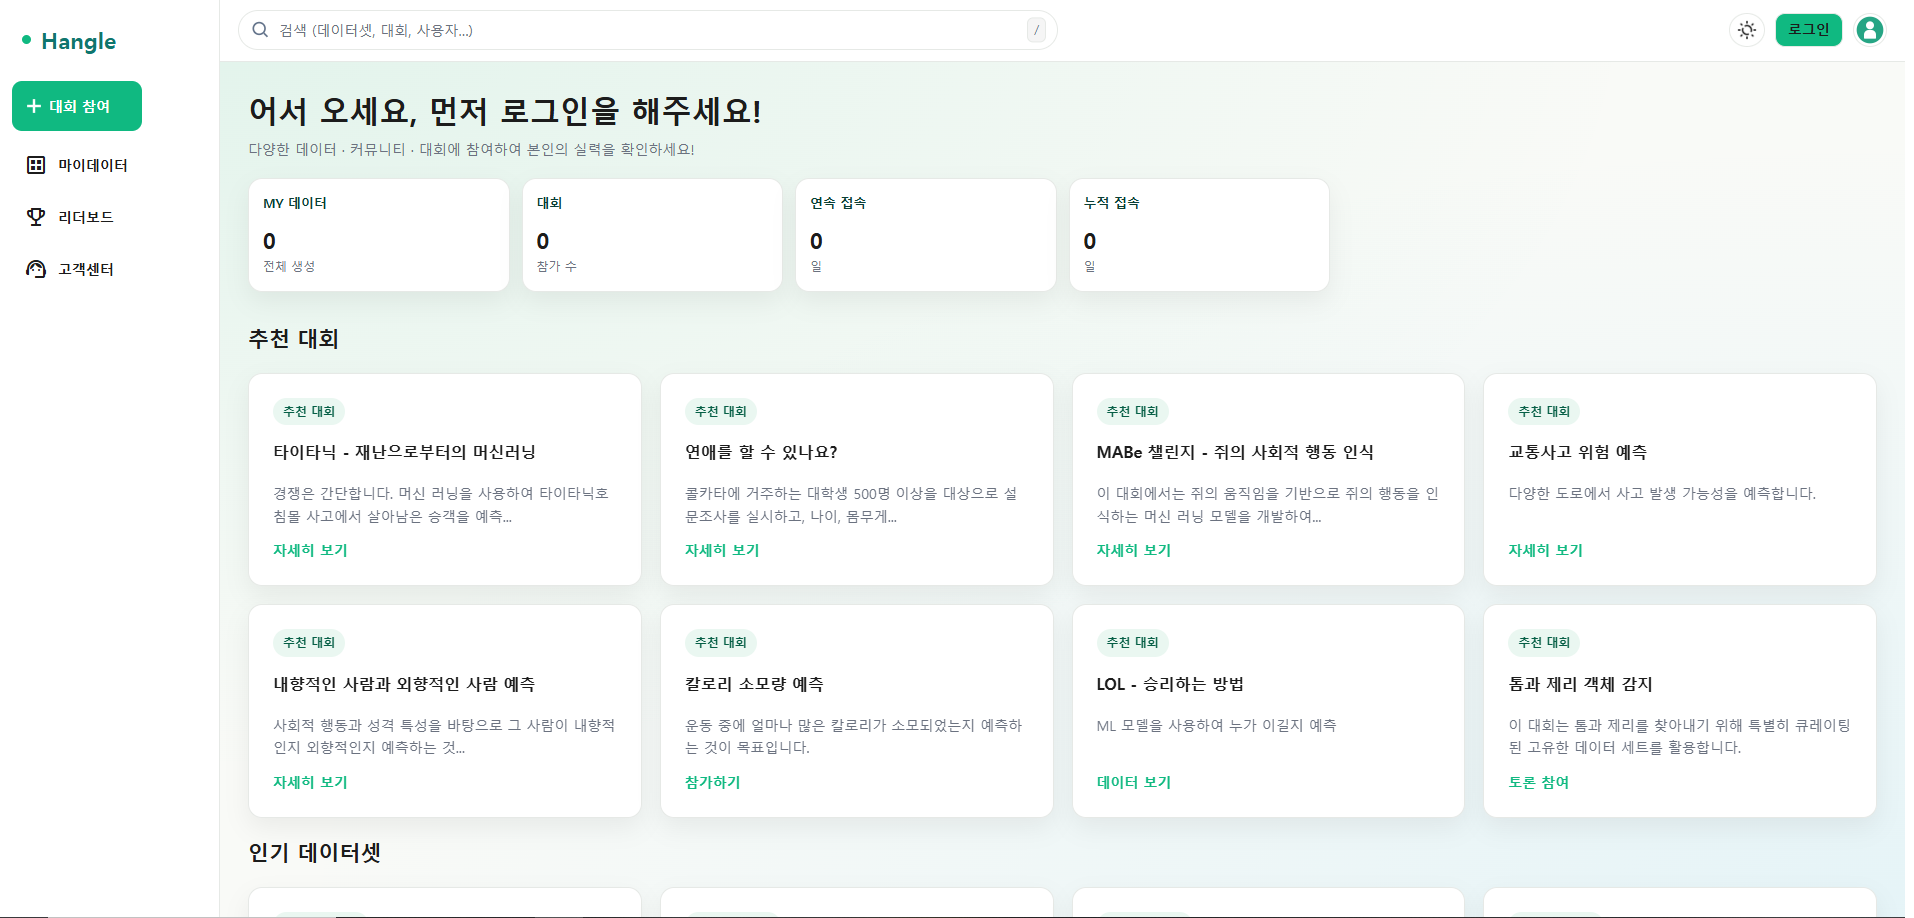Click the 마이데이터 grid icon in sidebar
This screenshot has height=918, width=1914.
click(36, 165)
